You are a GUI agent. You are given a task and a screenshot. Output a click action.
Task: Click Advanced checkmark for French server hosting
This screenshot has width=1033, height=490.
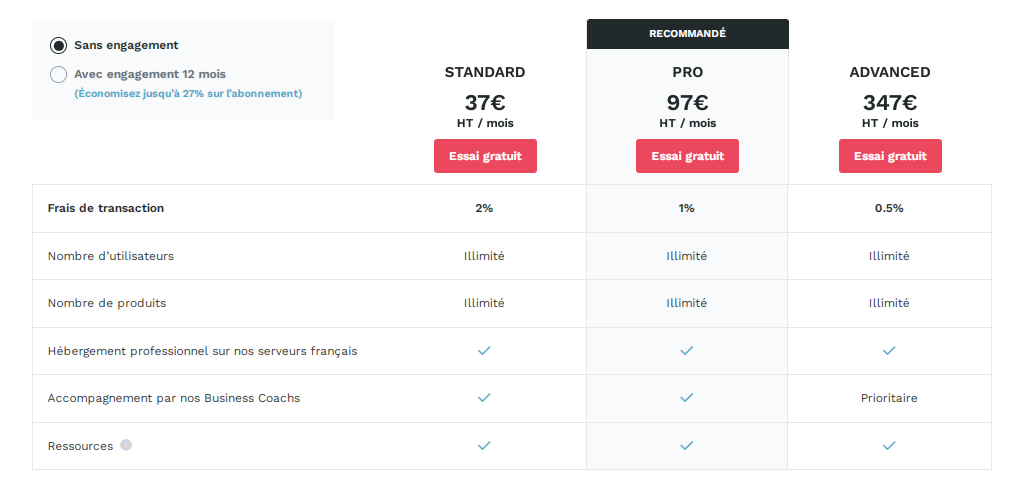point(889,351)
